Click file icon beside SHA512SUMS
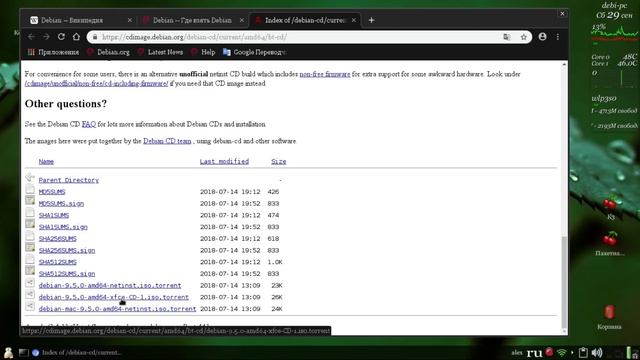 click(30, 259)
